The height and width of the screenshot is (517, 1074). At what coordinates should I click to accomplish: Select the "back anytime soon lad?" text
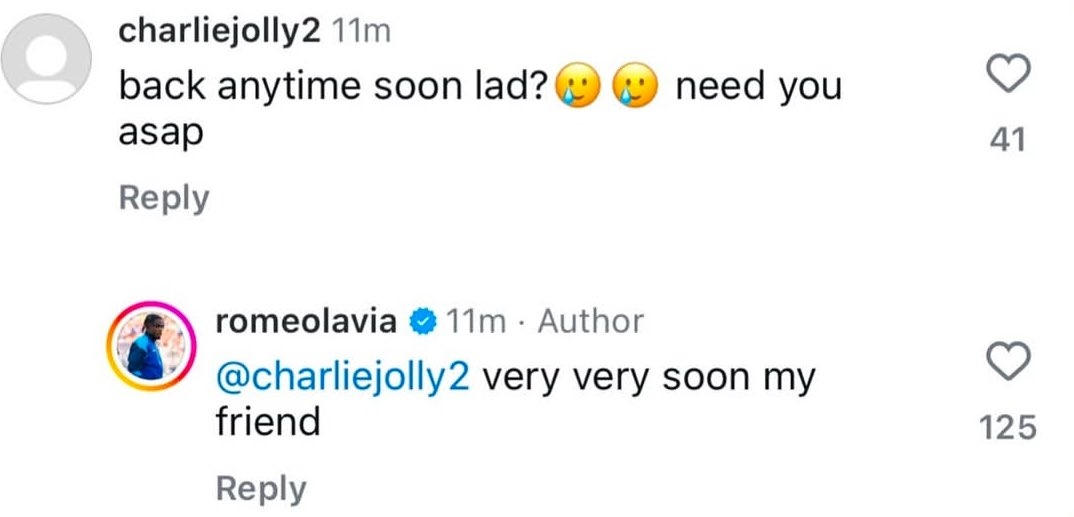332,88
